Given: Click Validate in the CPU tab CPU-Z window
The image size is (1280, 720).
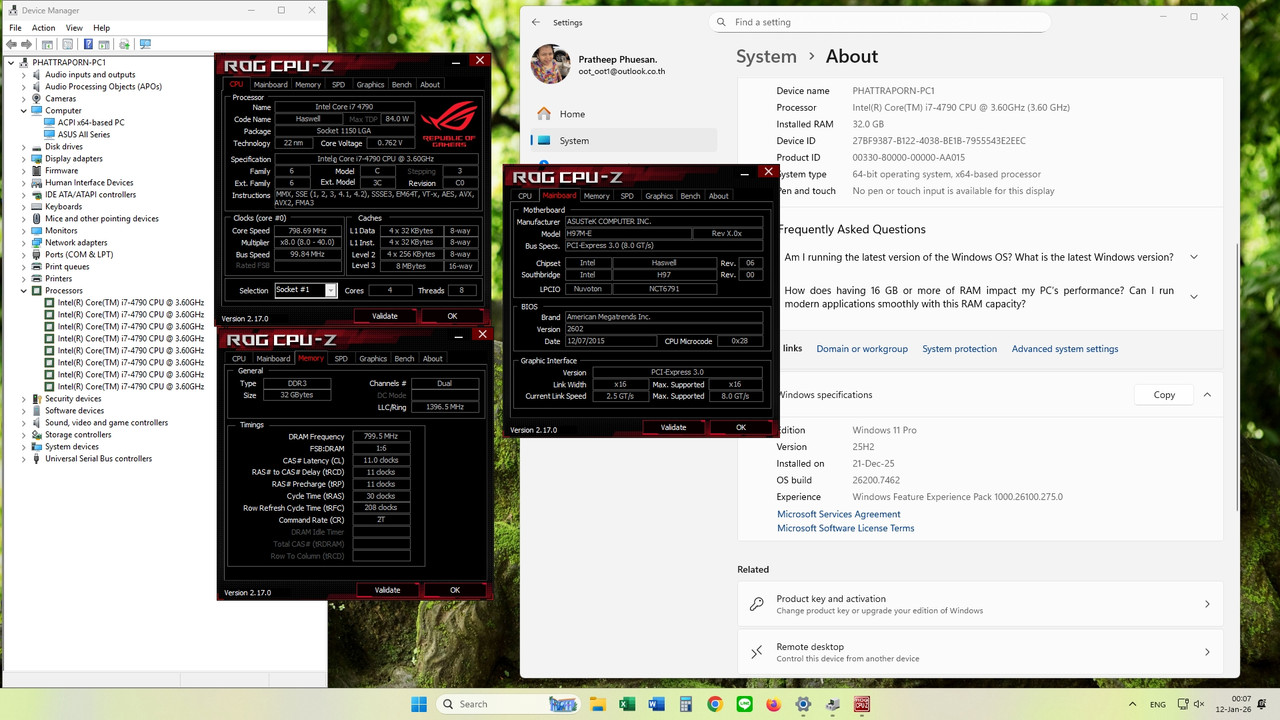Looking at the screenshot, I should click(x=385, y=316).
